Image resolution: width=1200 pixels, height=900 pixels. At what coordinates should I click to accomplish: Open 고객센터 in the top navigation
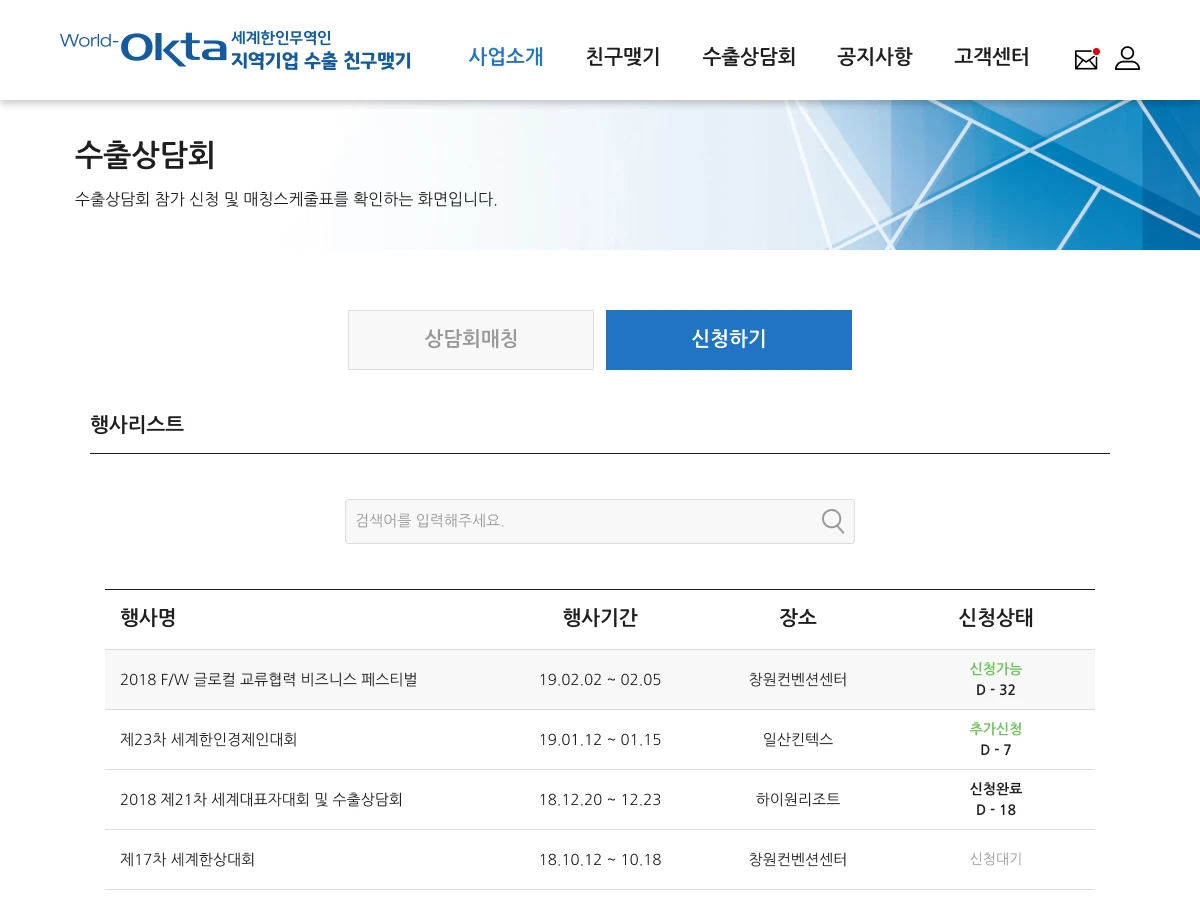click(x=991, y=57)
